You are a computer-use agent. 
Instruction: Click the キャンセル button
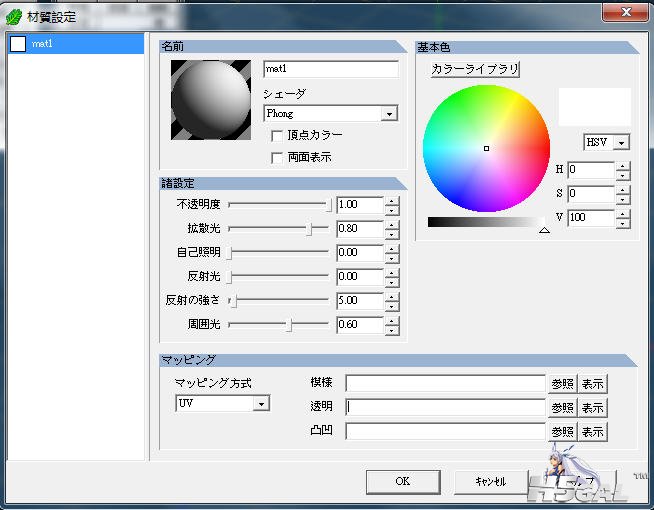point(484,481)
